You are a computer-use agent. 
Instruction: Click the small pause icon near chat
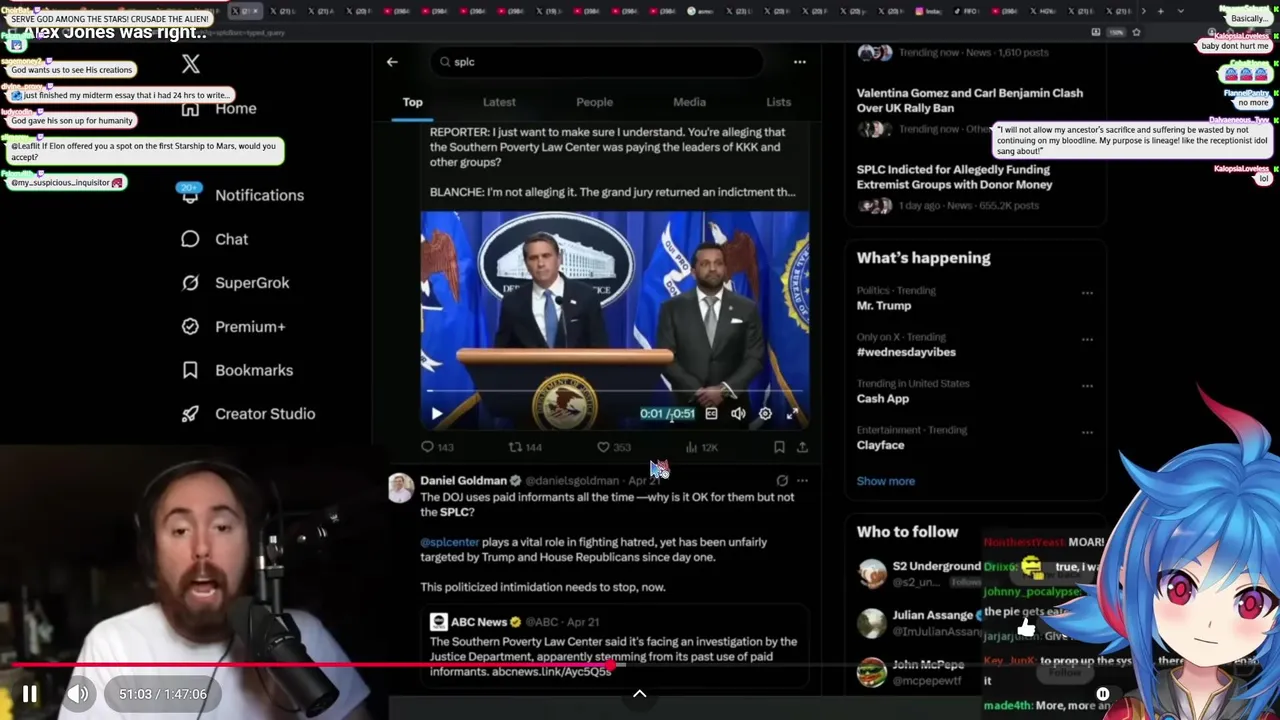pyautogui.click(x=1103, y=694)
